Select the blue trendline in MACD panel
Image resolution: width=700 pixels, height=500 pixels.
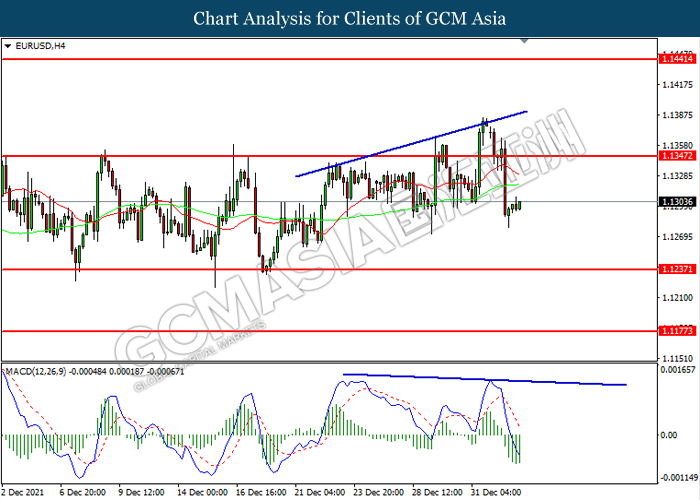(485, 379)
